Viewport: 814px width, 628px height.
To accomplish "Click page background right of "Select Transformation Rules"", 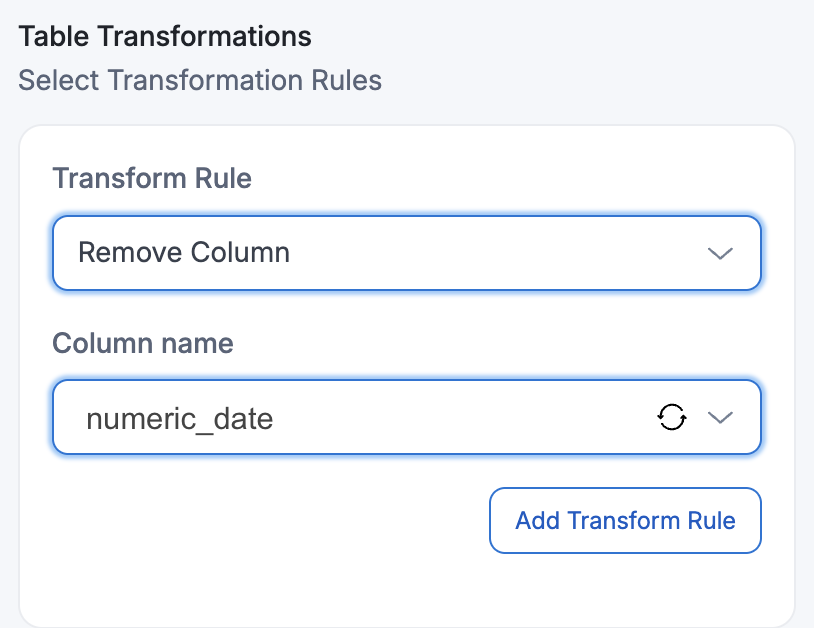I will (x=600, y=80).
